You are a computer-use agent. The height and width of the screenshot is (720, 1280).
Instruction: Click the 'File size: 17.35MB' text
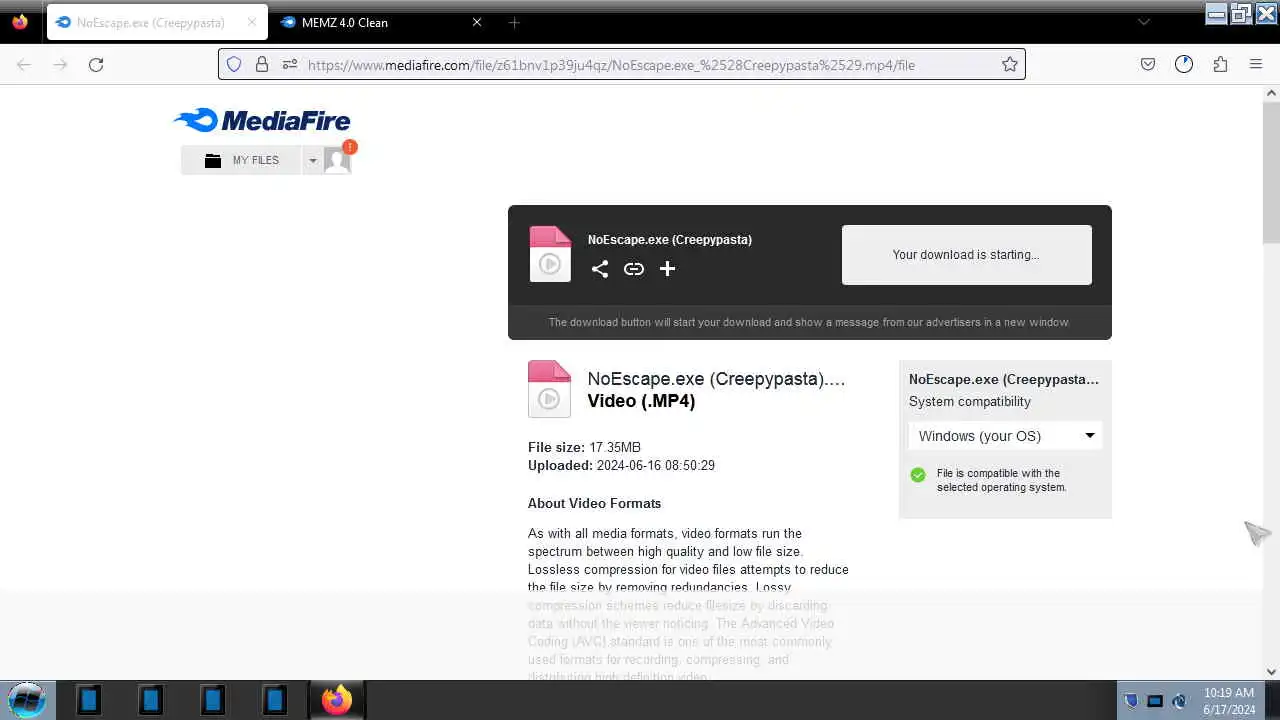coord(584,448)
